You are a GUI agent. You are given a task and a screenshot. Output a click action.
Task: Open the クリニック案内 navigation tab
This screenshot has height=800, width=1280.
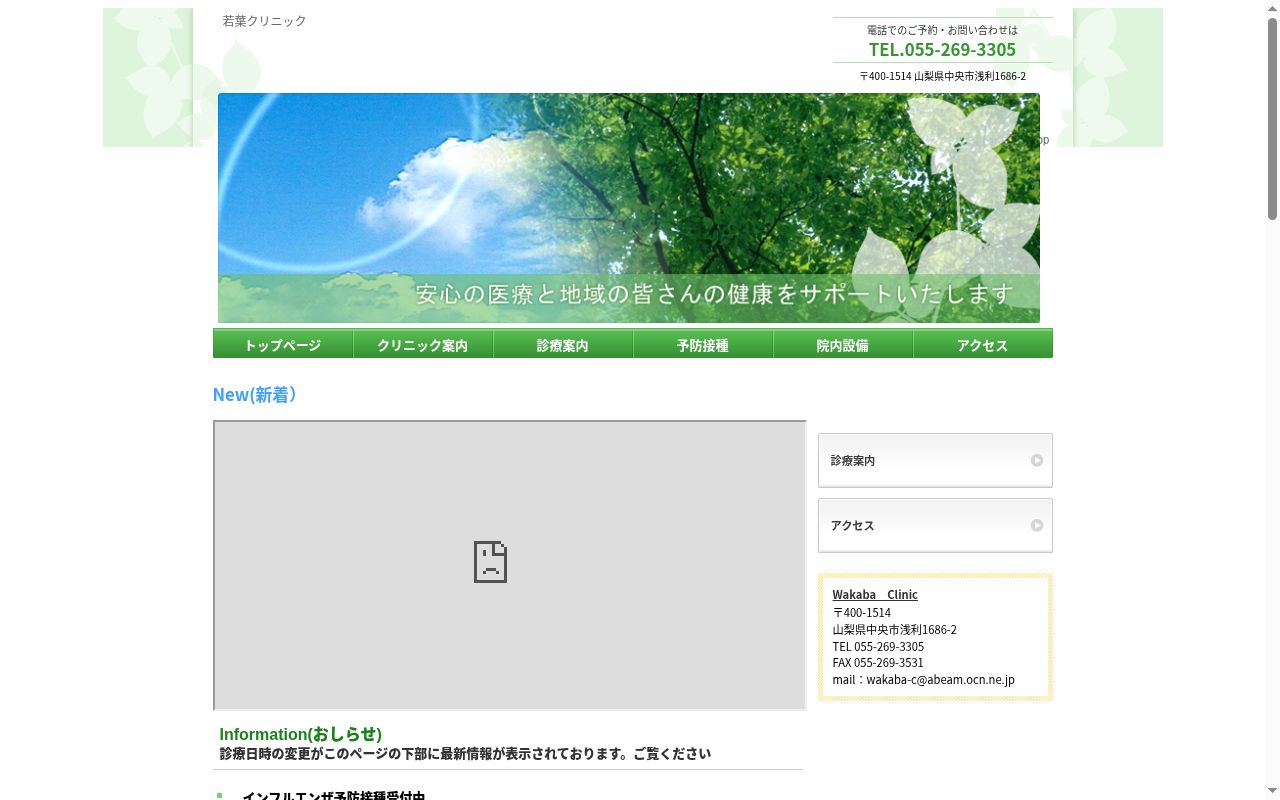click(423, 344)
